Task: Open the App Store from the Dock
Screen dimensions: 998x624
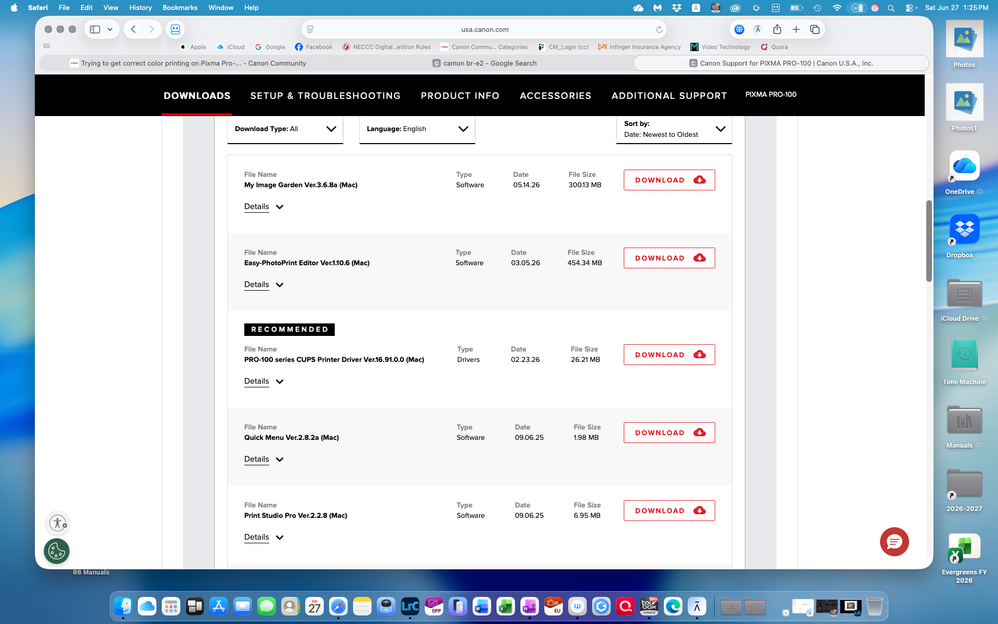Action: 218,606
